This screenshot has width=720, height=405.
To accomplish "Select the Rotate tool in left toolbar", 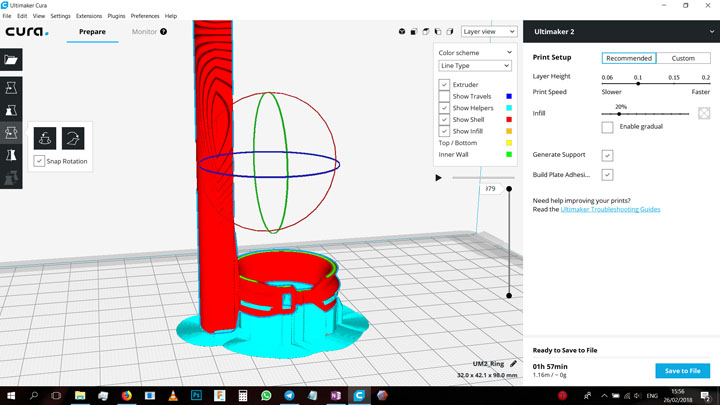I will 11,133.
